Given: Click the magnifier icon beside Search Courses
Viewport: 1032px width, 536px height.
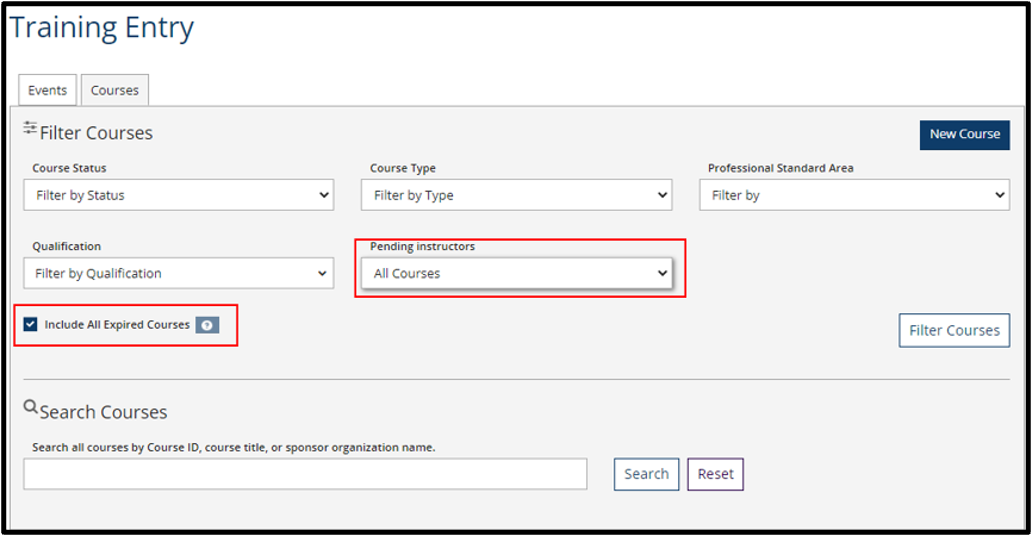Looking at the screenshot, I should pos(30,407).
